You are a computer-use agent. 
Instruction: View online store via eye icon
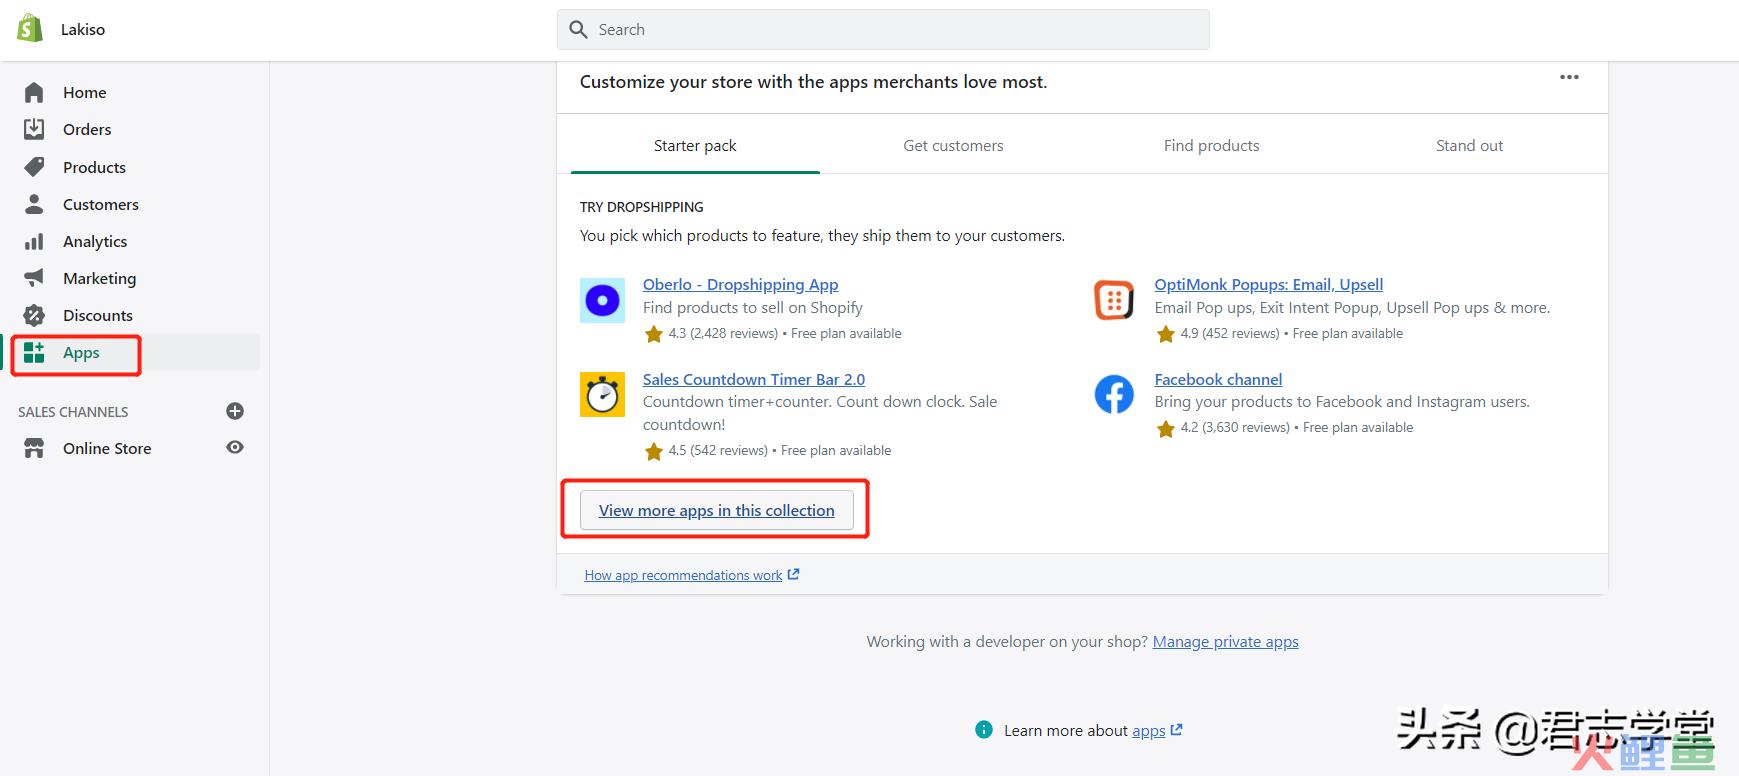(235, 447)
